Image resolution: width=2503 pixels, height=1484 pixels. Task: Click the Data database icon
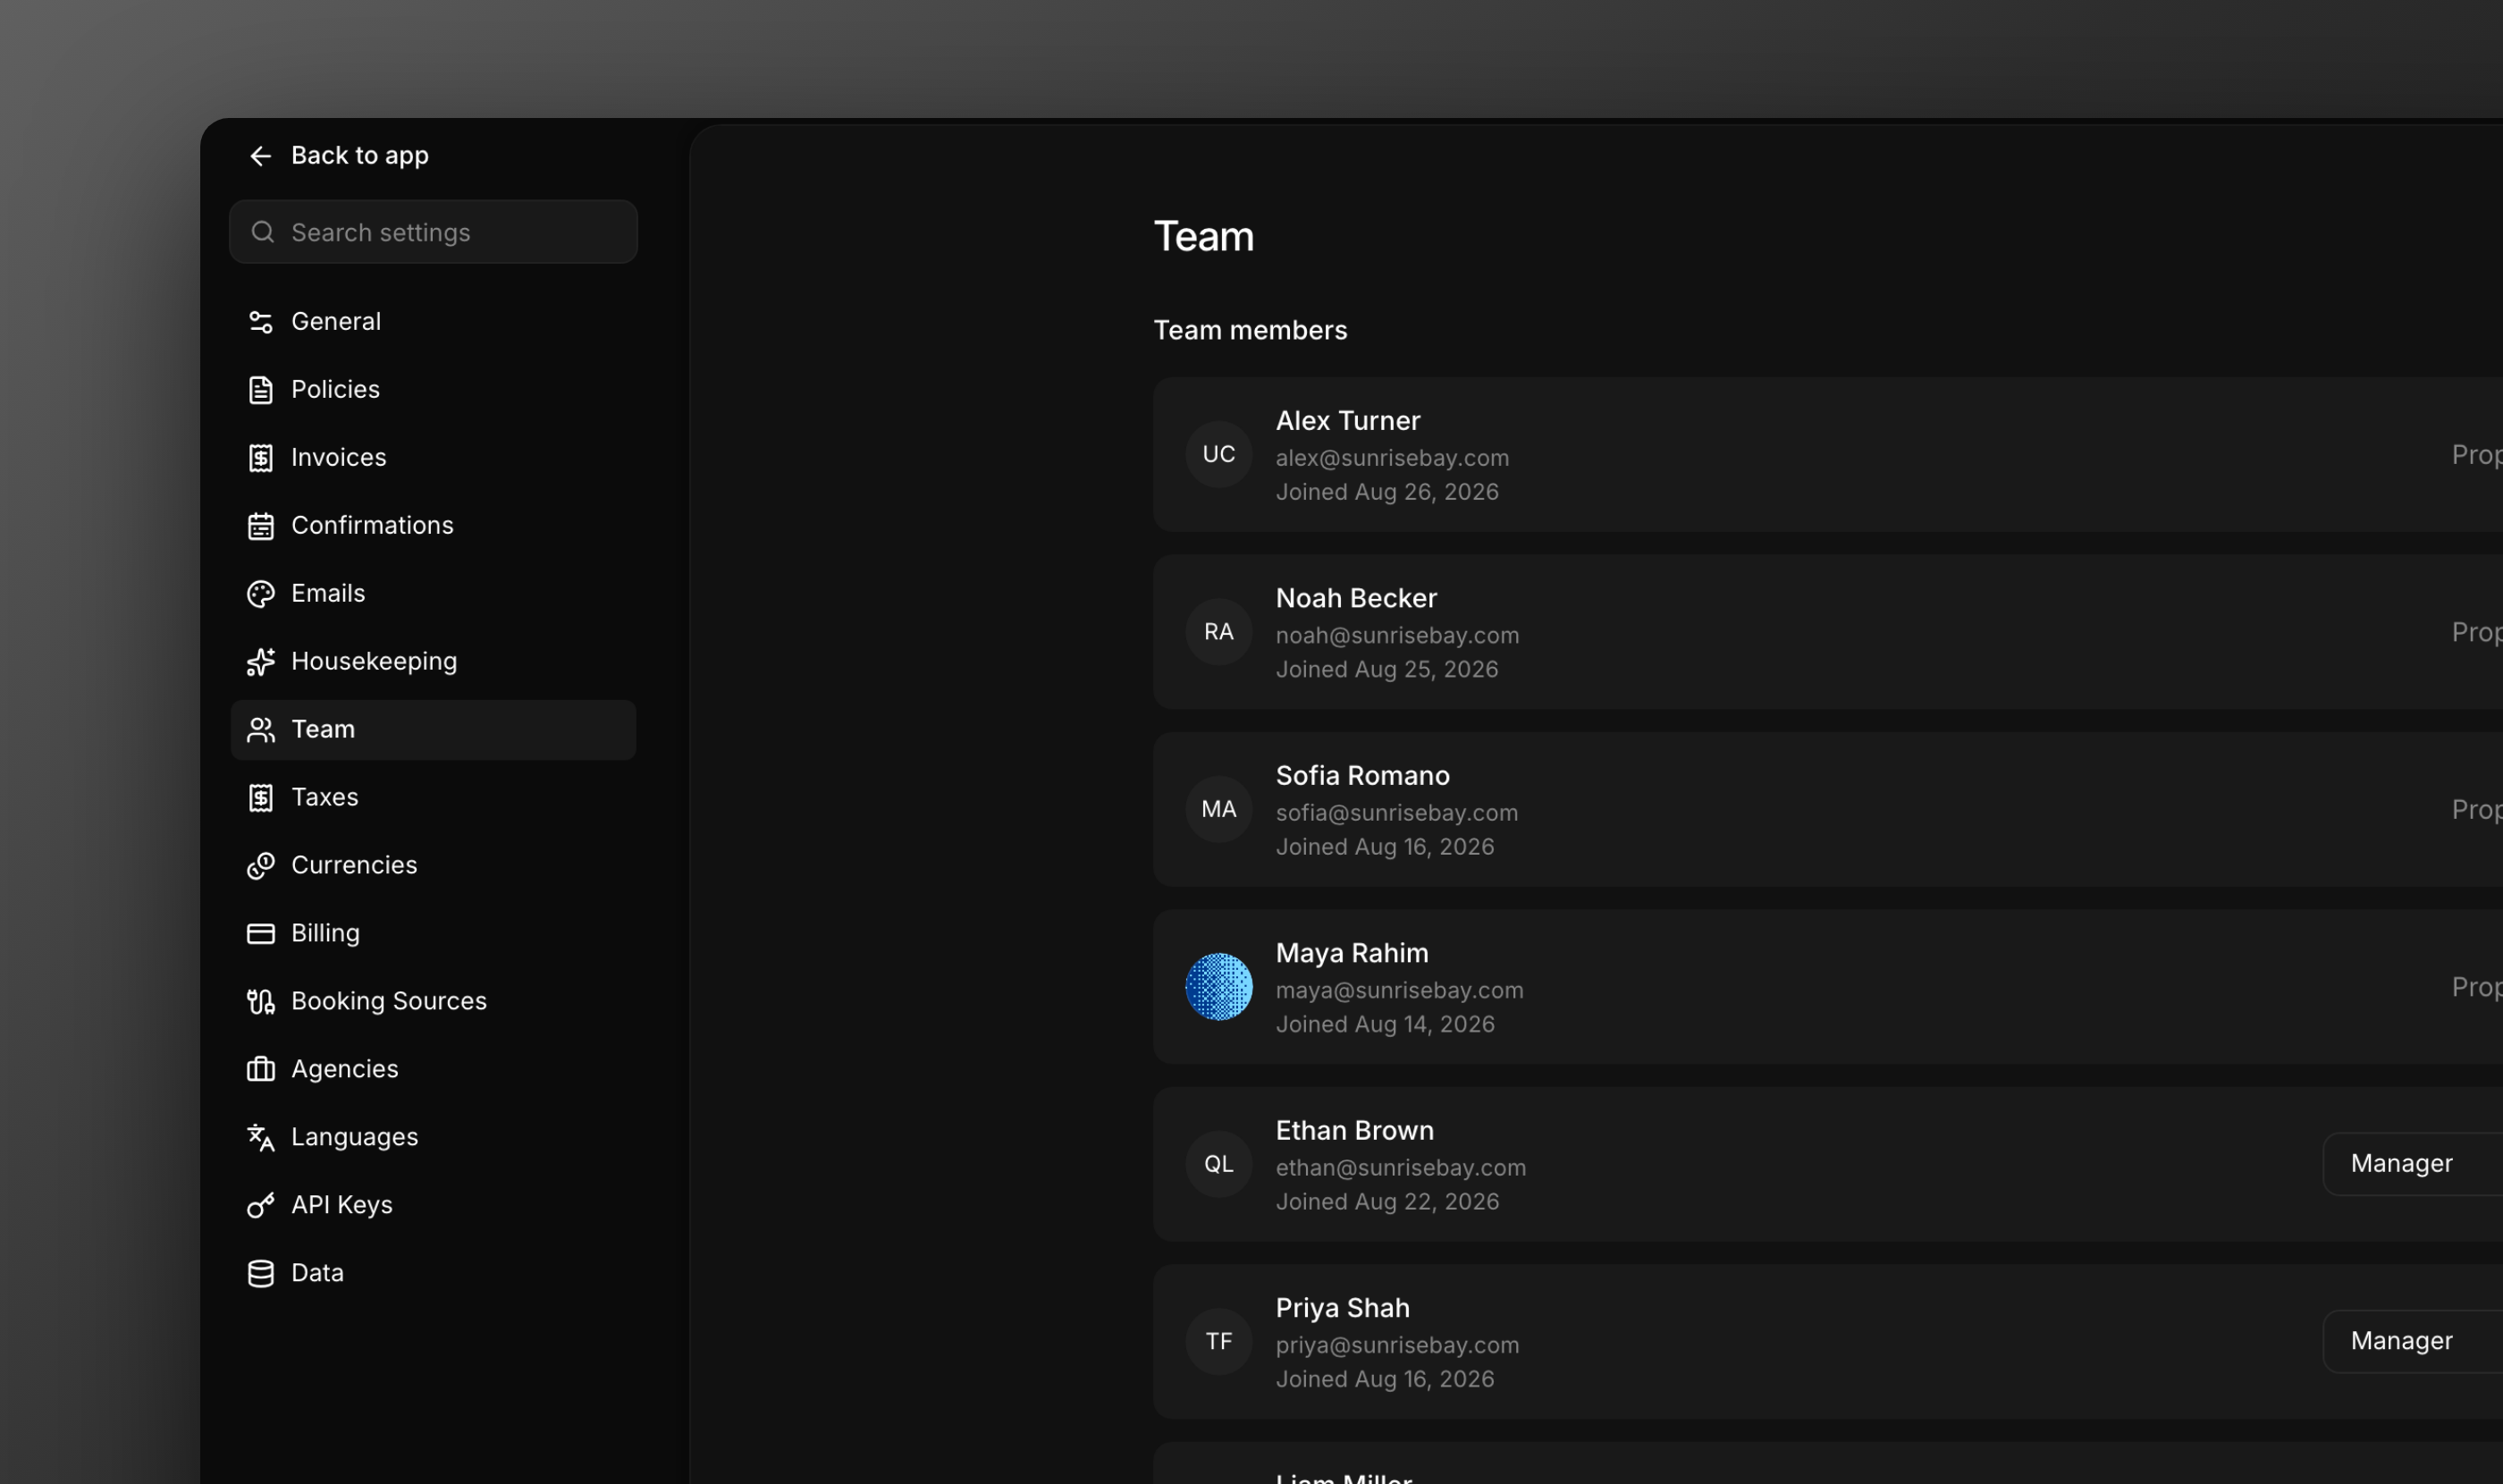pyautogui.click(x=260, y=1274)
